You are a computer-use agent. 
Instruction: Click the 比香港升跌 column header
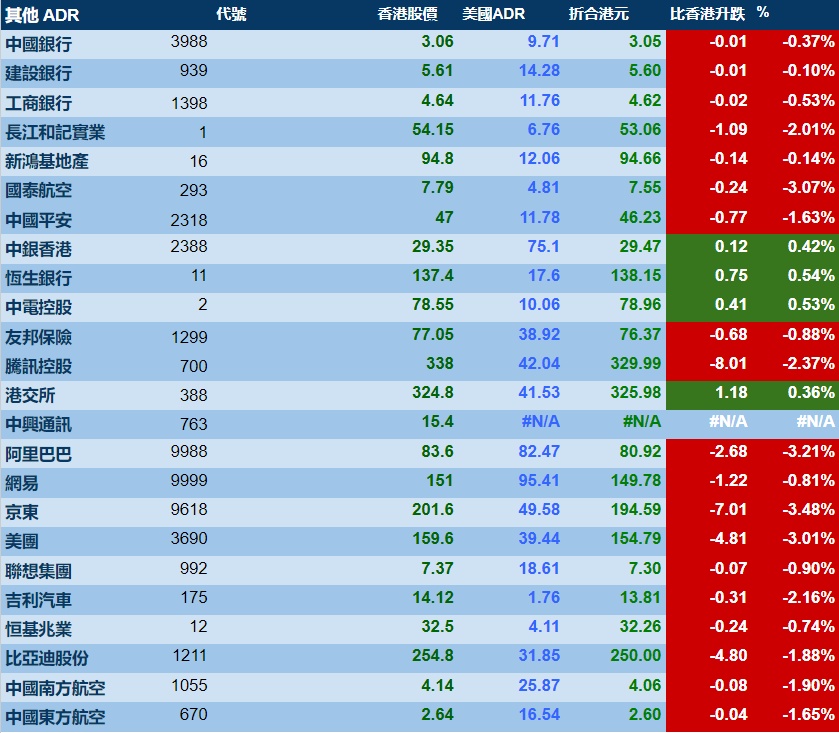707,14
